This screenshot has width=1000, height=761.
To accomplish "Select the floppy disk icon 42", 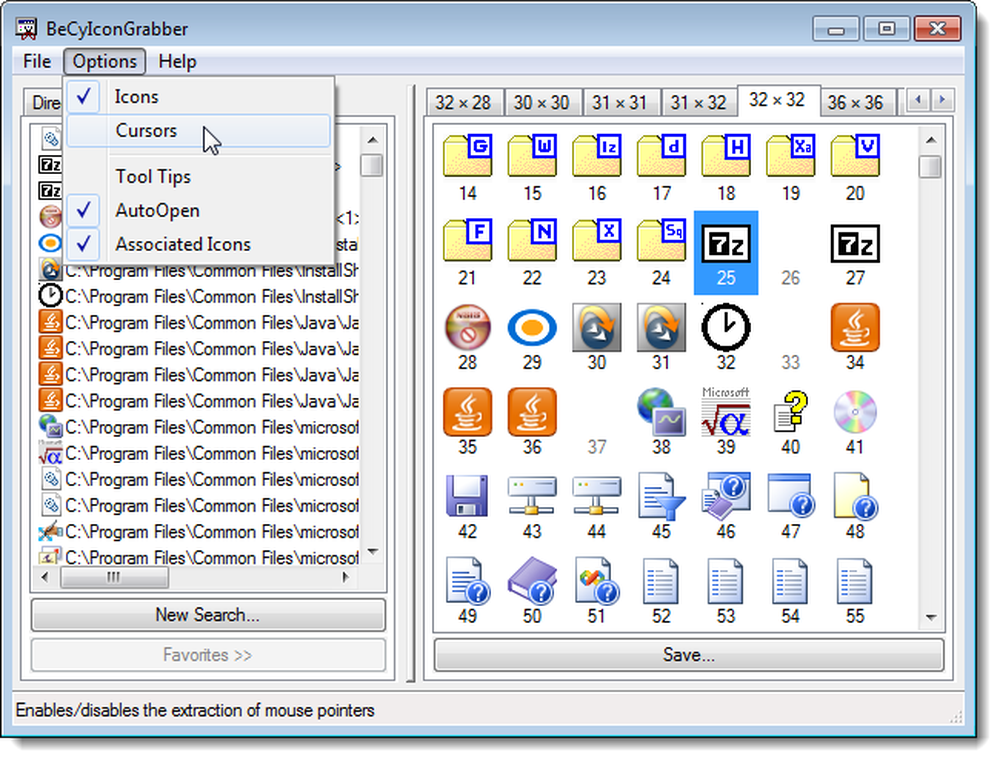I will pos(467,496).
